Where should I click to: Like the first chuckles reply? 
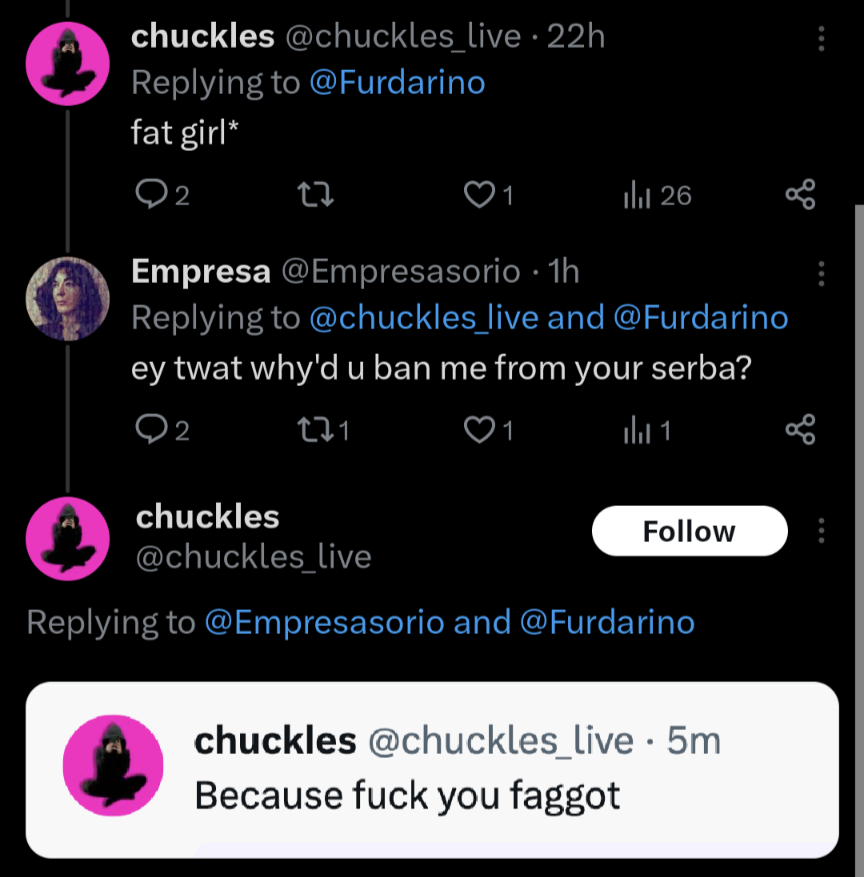[x=481, y=195]
